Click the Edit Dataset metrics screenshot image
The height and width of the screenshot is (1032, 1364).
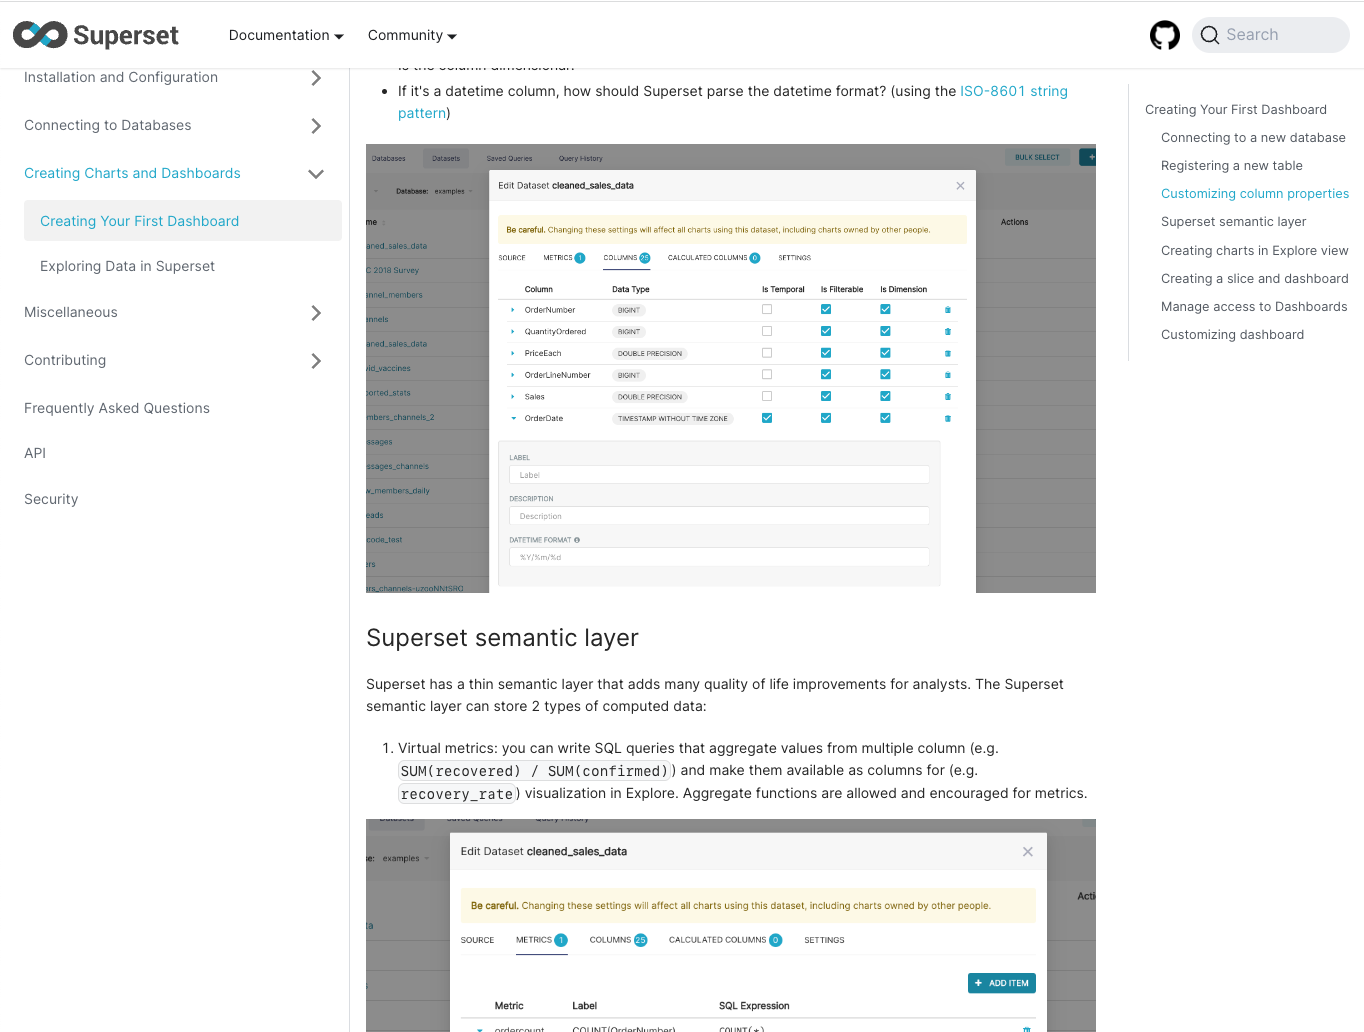[731, 925]
